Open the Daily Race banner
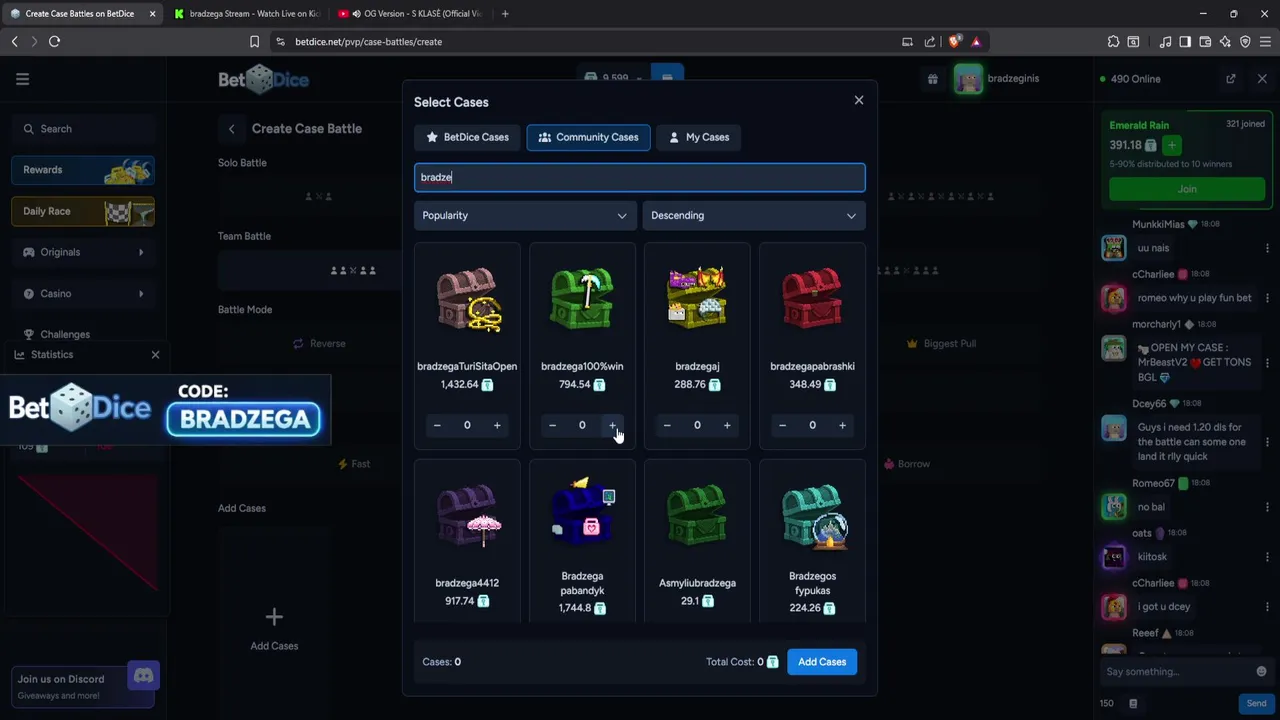The image size is (1280, 720). [x=83, y=211]
